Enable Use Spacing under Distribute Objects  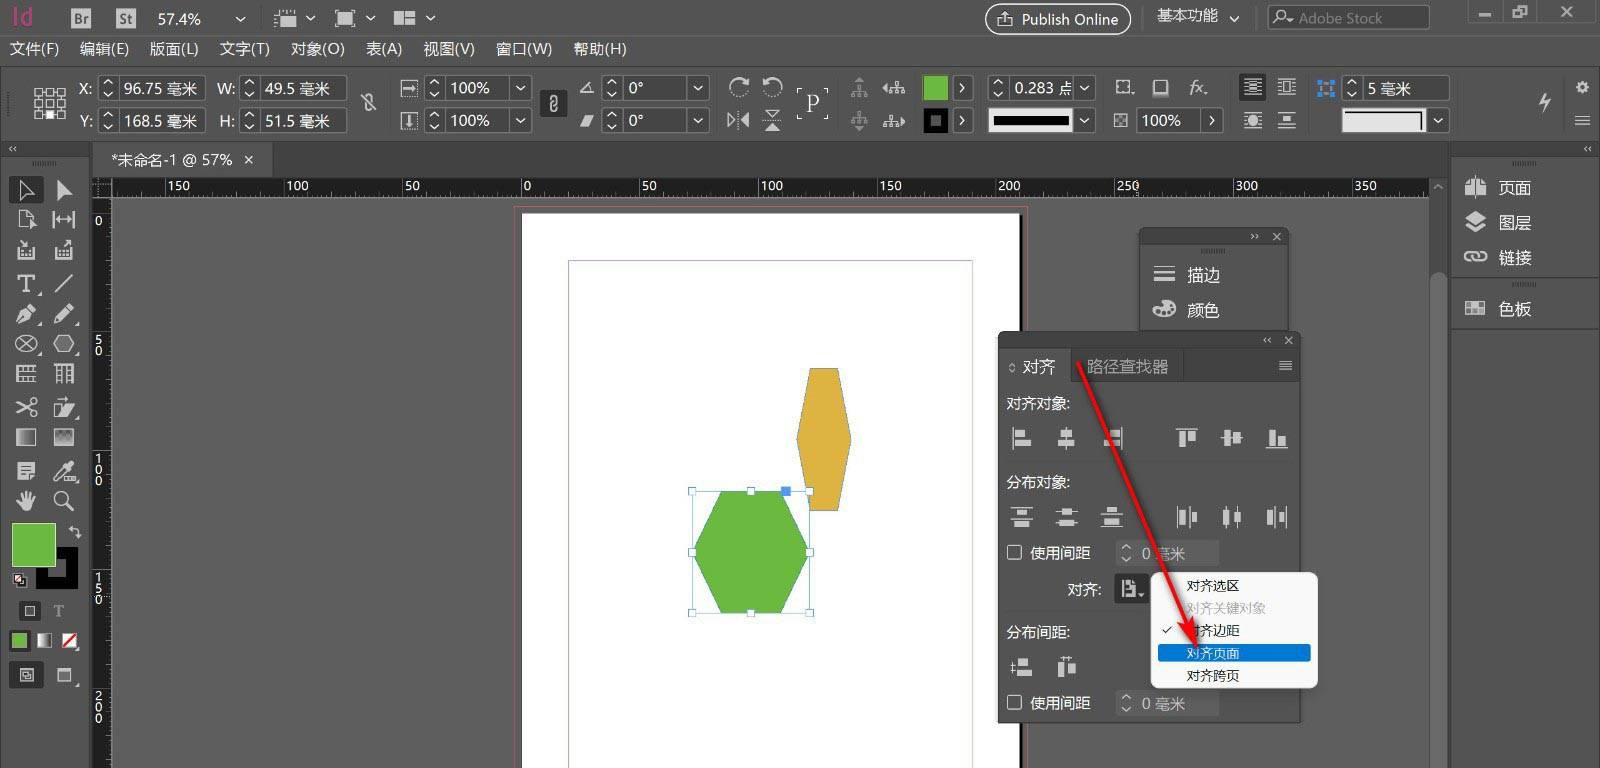coord(1015,553)
